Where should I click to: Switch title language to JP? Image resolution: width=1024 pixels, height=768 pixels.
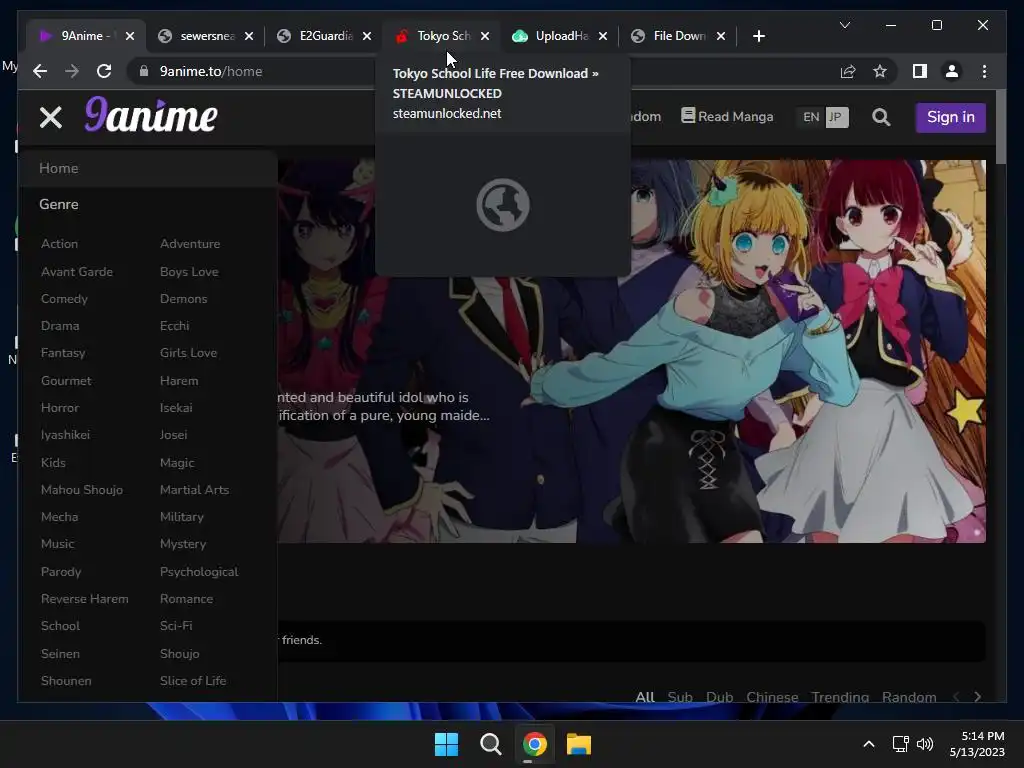click(835, 117)
